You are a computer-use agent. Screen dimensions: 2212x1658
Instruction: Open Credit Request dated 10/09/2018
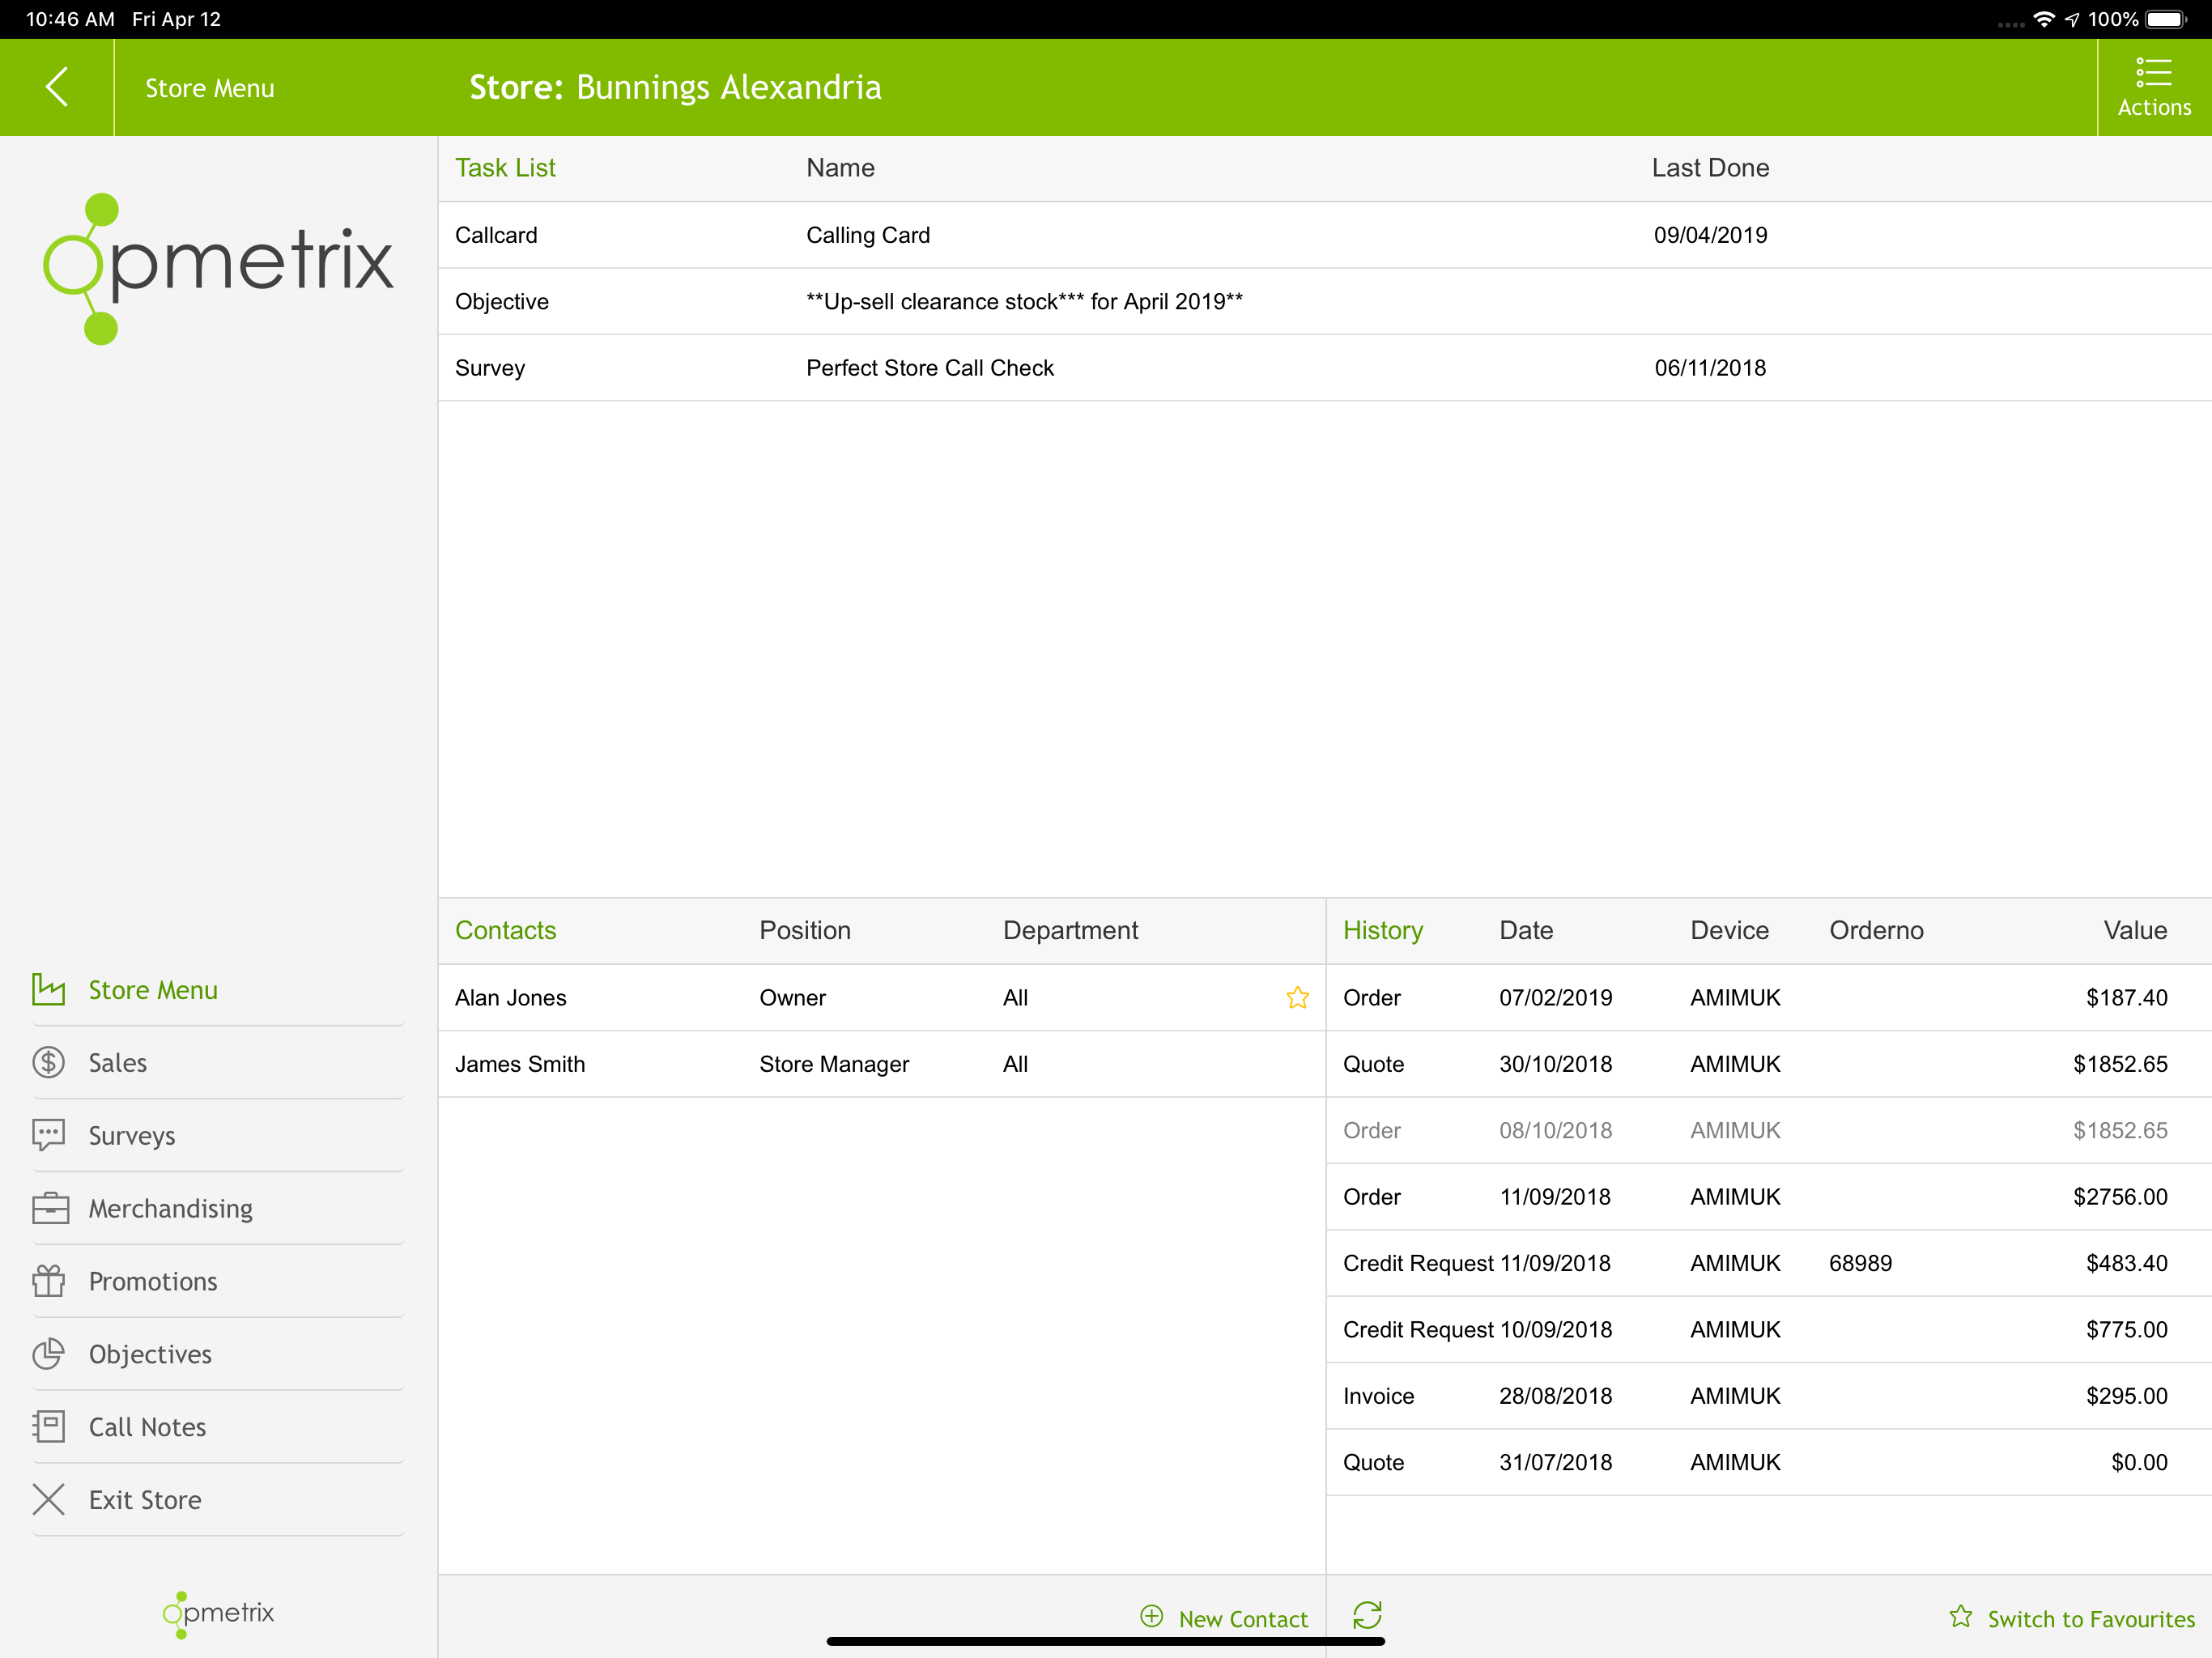pyautogui.click(x=1768, y=1329)
